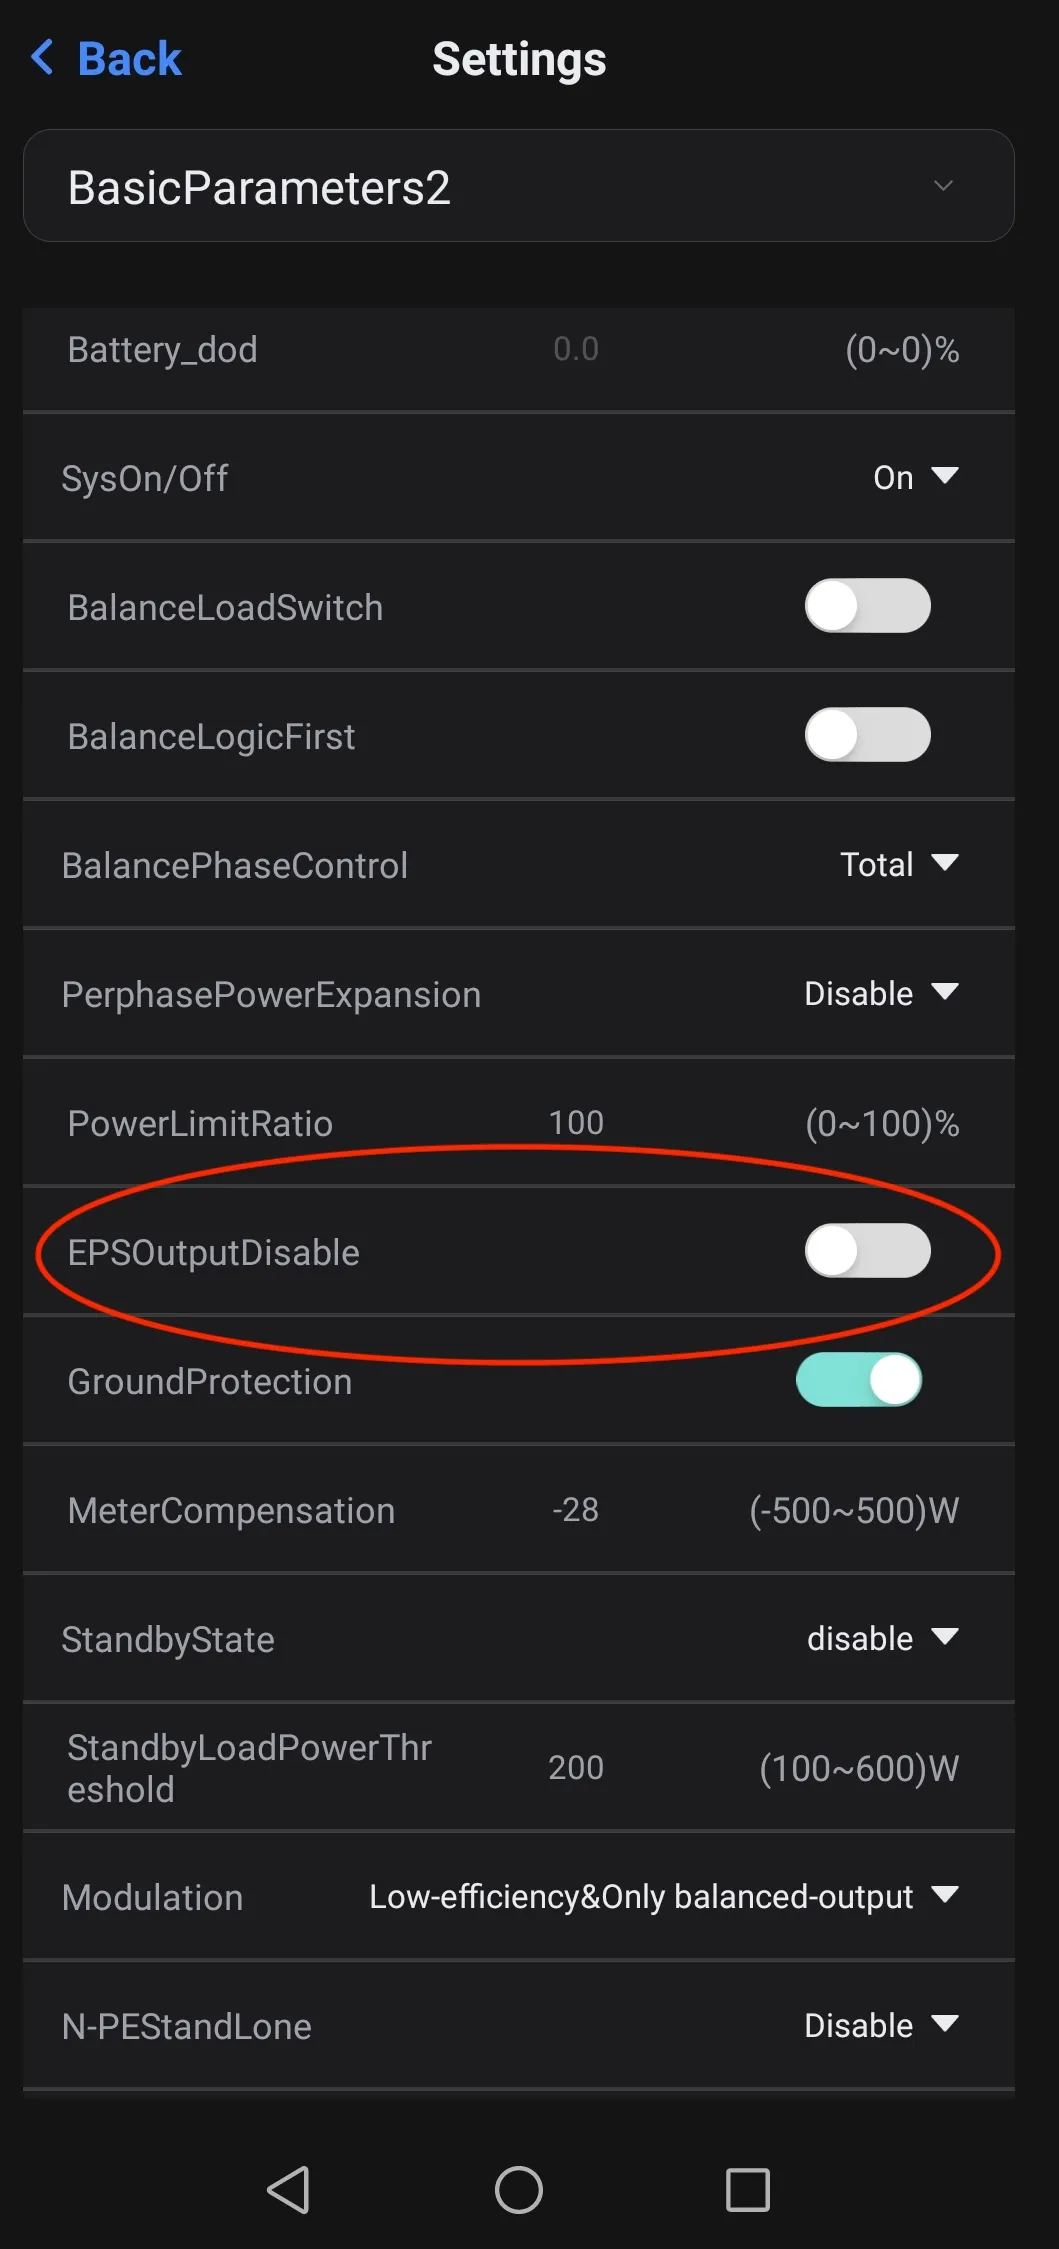This screenshot has width=1059, height=2249.
Task: Tap Android triangle back navigation icon
Action: coord(289,2190)
